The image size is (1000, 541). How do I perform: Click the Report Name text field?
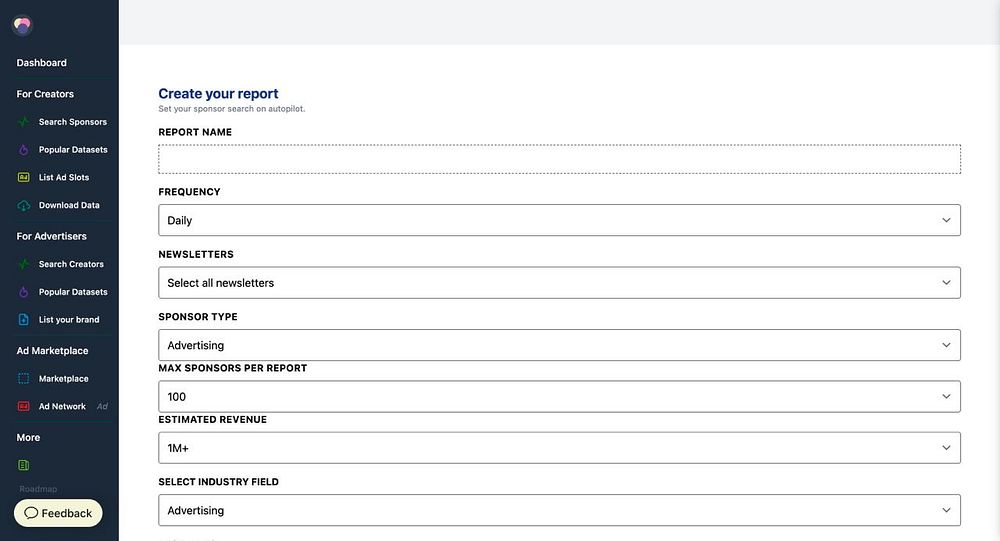pyautogui.click(x=559, y=160)
